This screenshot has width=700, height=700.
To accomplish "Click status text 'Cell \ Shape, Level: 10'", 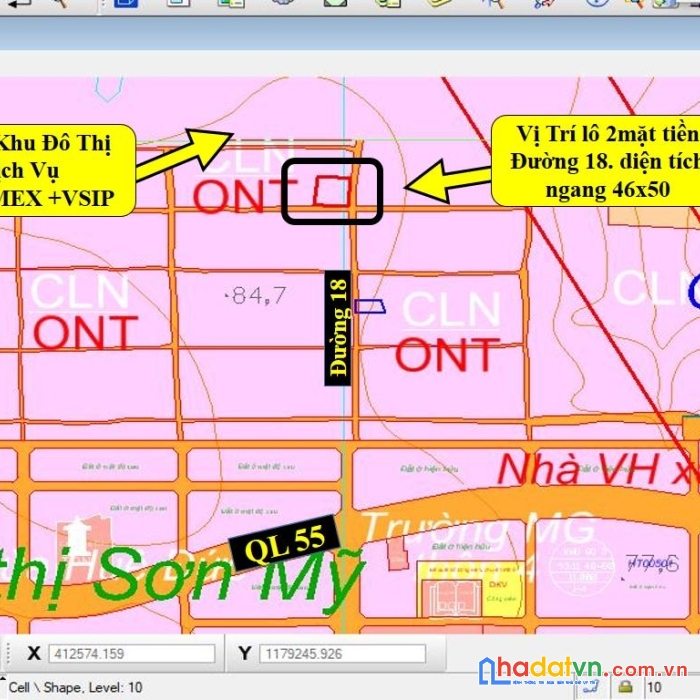I will [75, 688].
